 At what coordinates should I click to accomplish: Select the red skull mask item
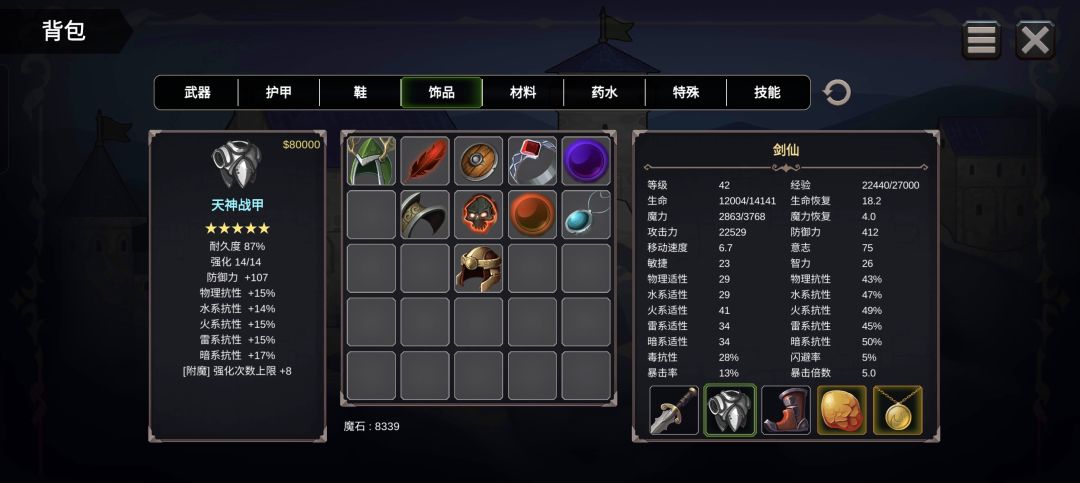coord(479,214)
